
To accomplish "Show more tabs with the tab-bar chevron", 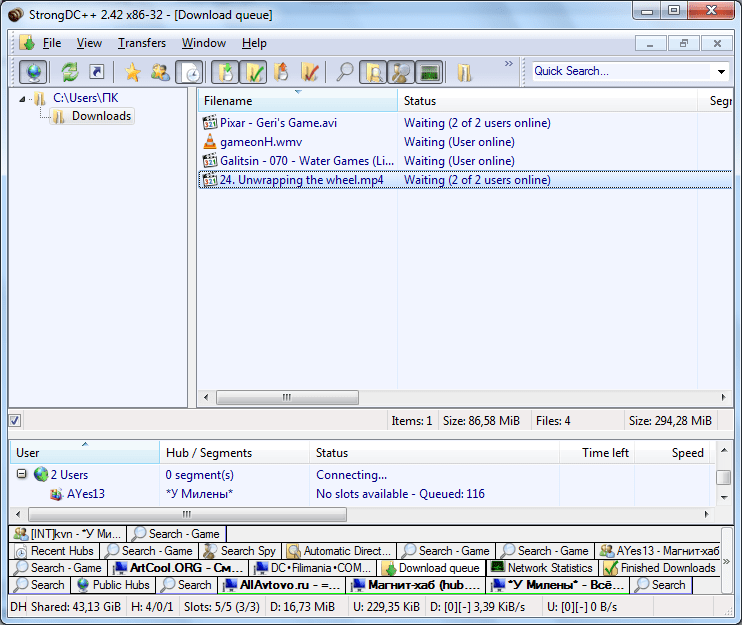I will (726, 562).
